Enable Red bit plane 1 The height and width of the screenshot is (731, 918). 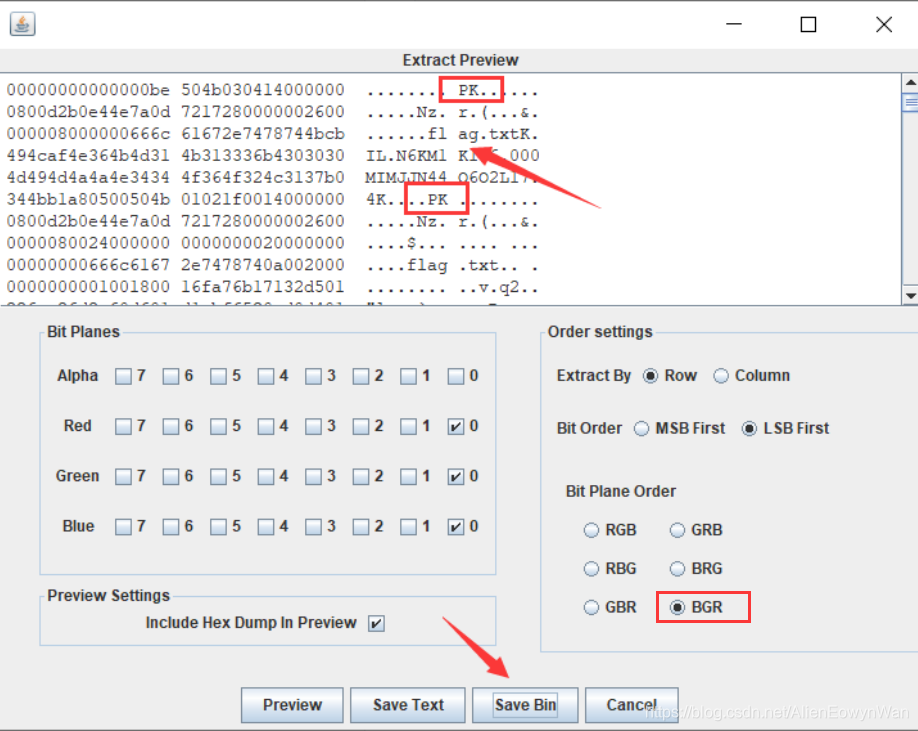(x=408, y=426)
